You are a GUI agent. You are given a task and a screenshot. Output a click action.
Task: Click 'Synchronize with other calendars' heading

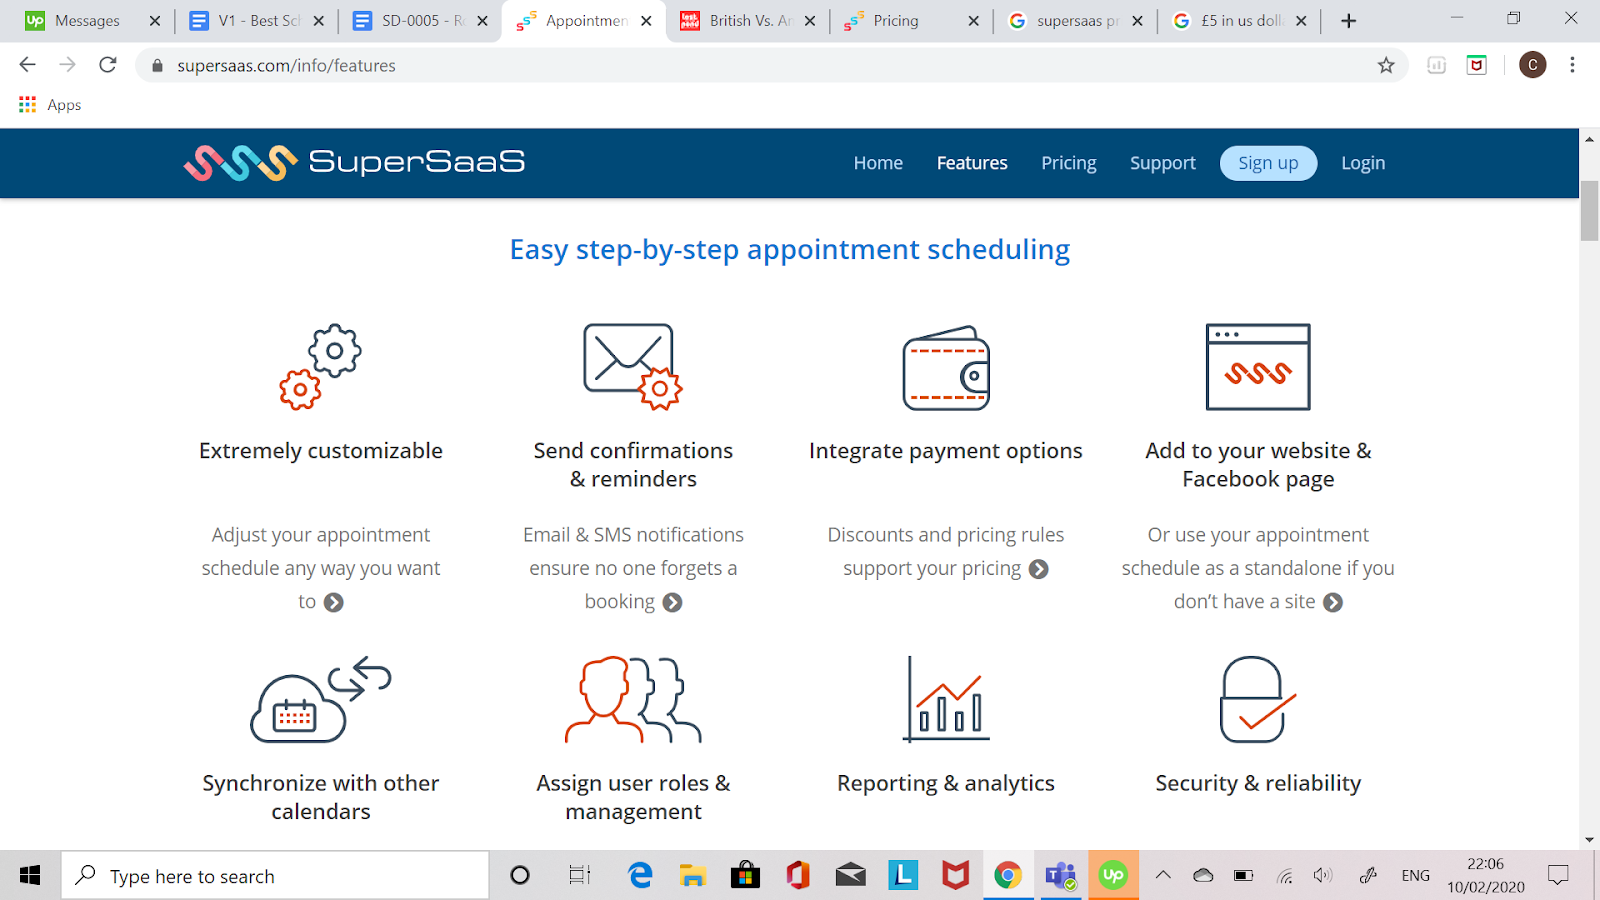320,797
